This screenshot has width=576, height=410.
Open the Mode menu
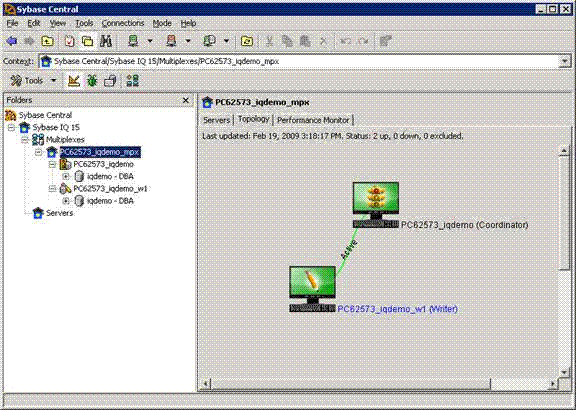(x=162, y=23)
